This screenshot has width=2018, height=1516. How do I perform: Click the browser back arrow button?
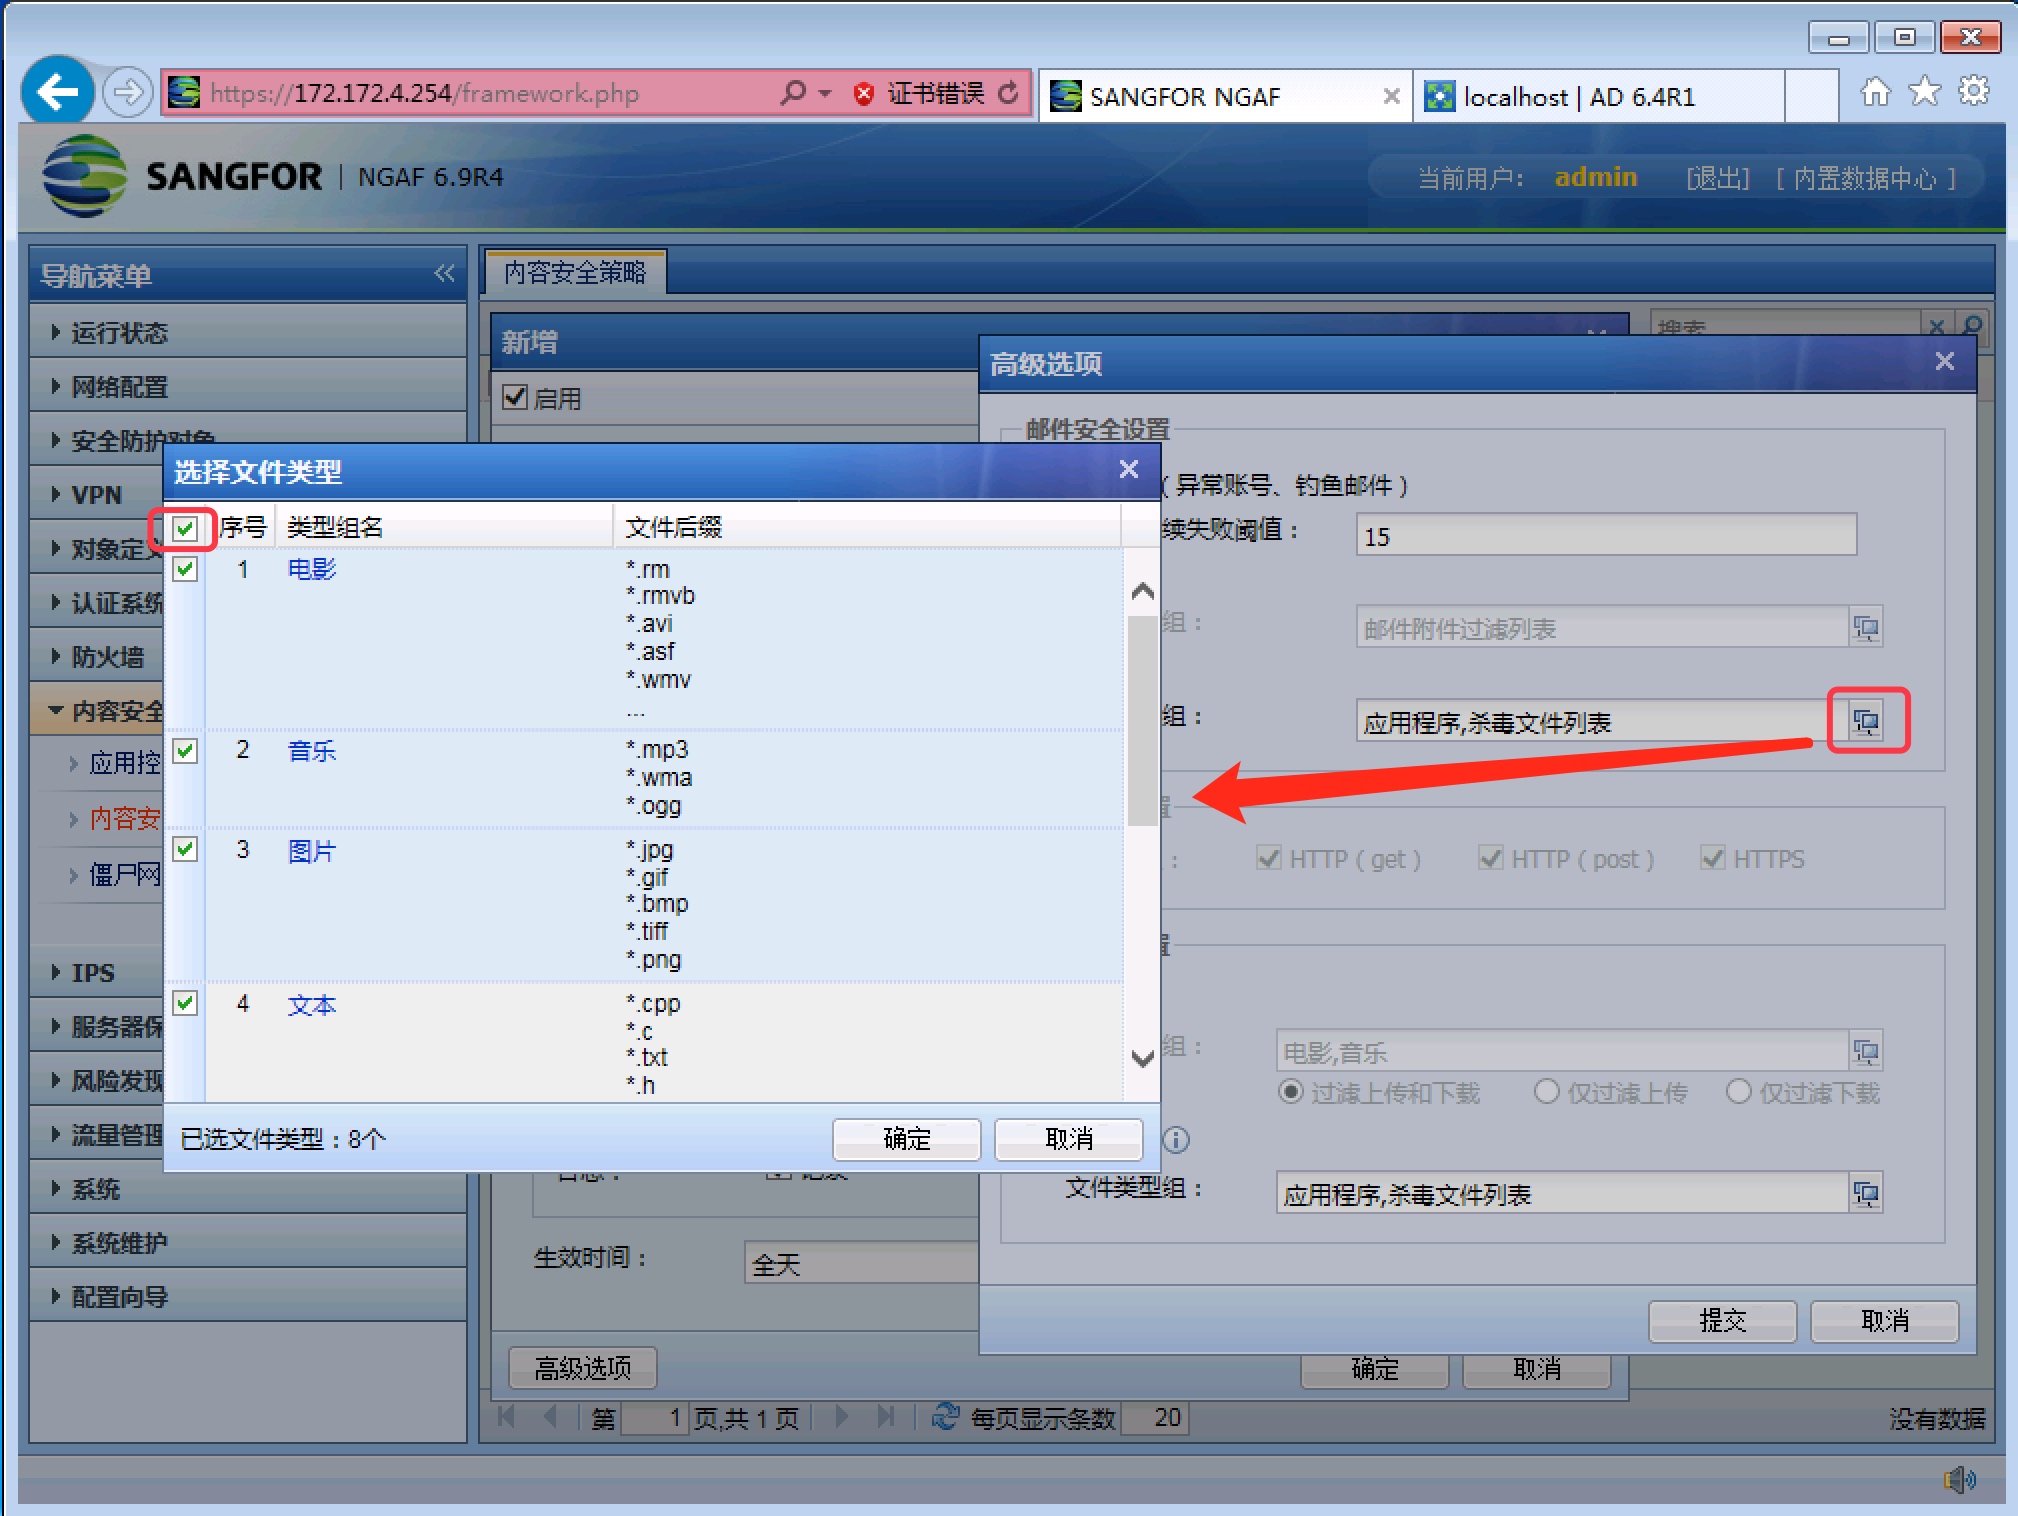(x=58, y=93)
